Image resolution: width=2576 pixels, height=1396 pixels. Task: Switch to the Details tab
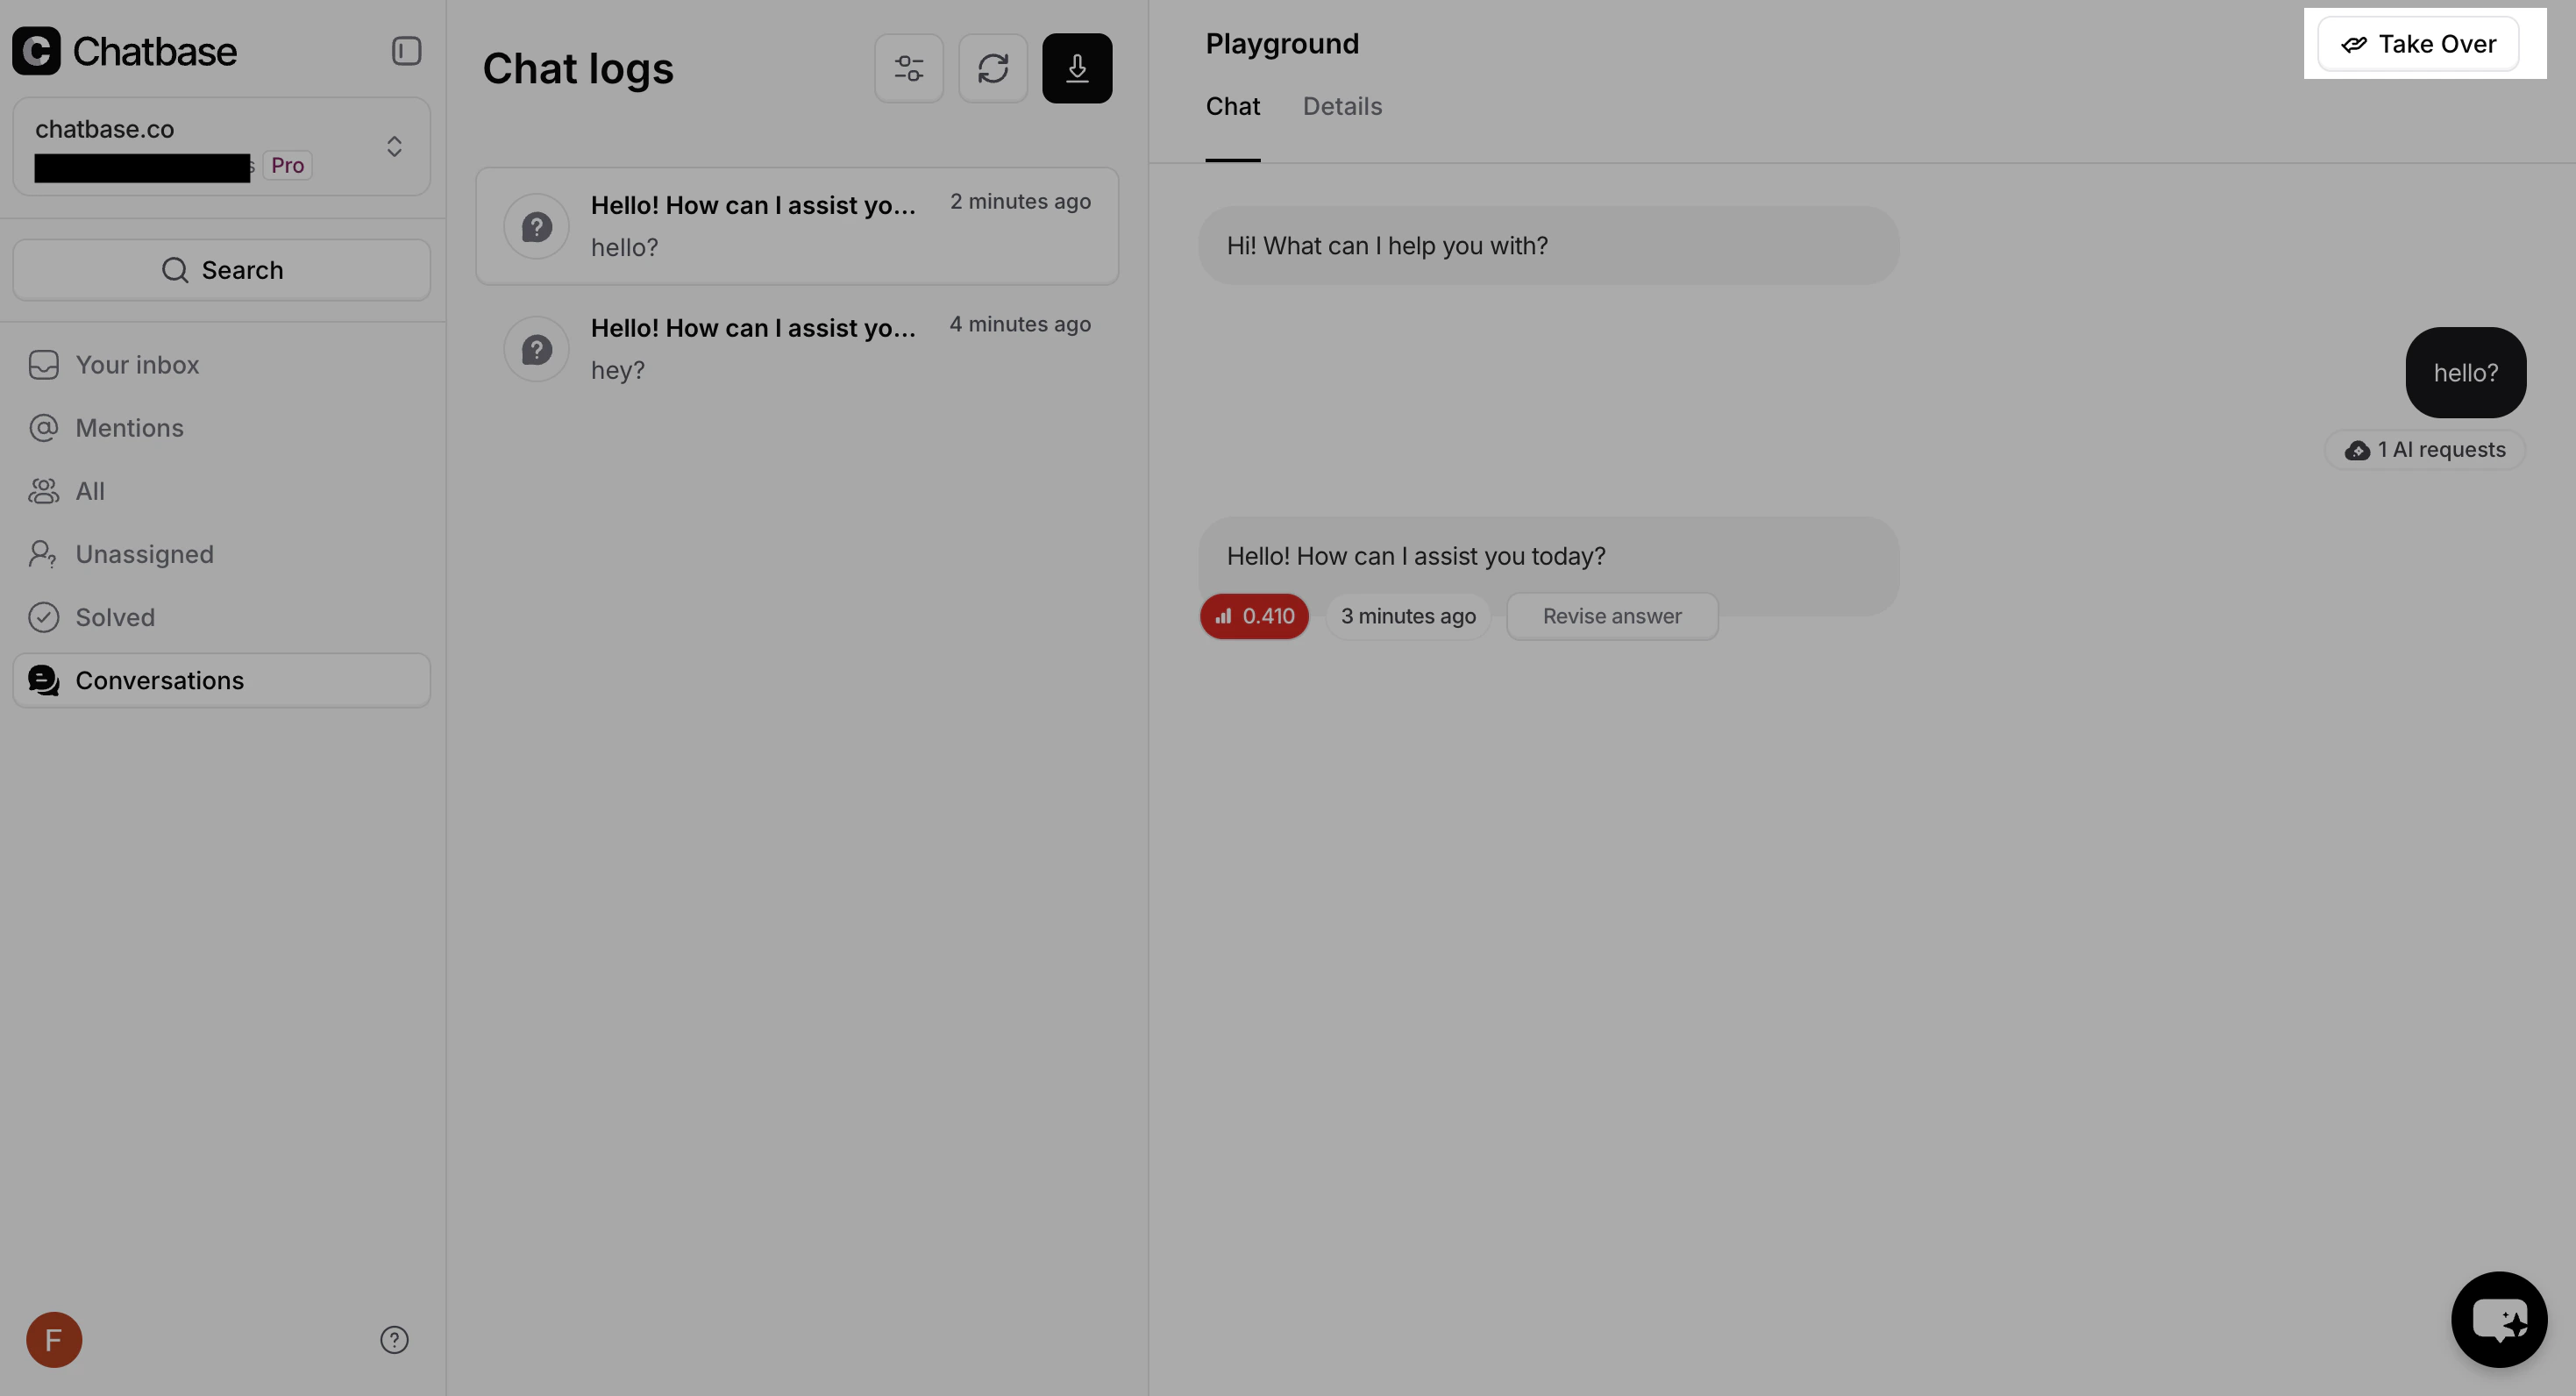1342,107
